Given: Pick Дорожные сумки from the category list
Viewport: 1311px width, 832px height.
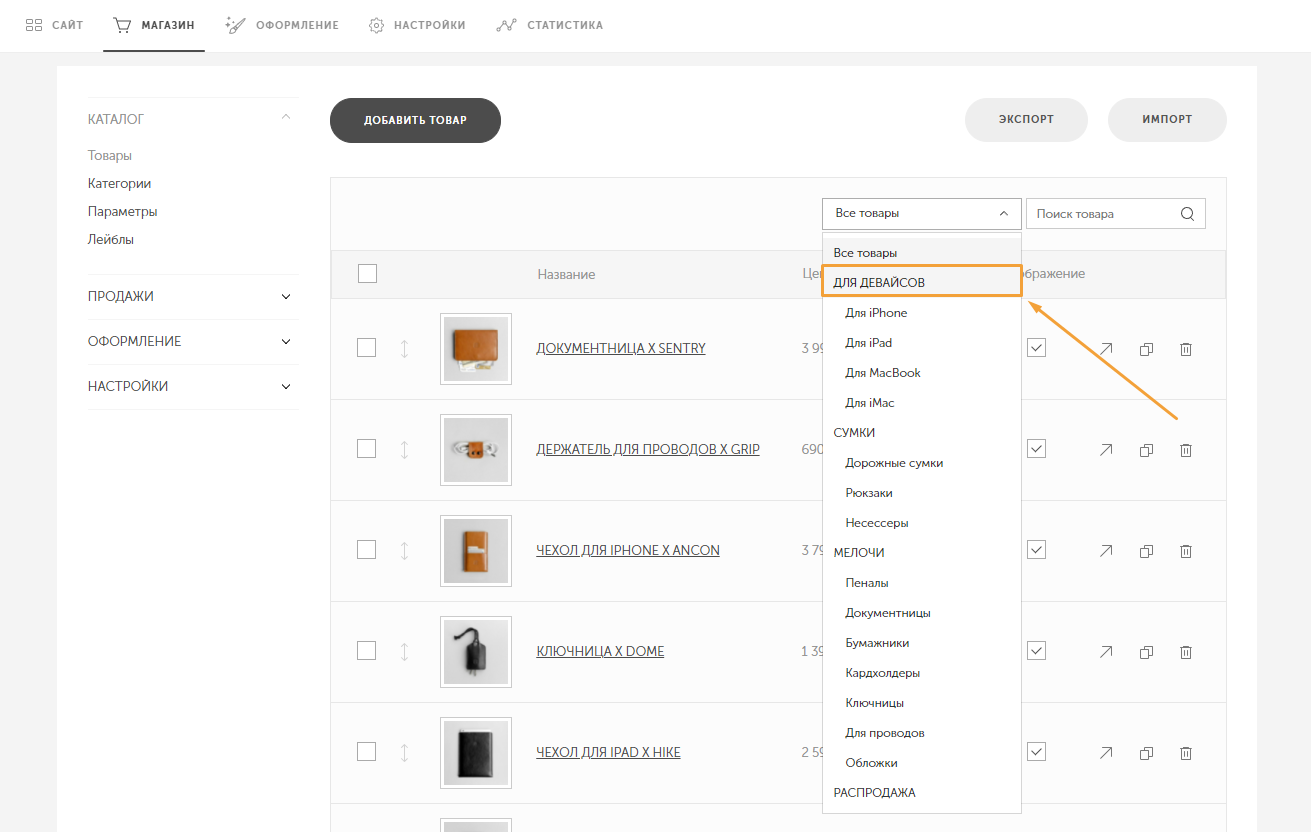Looking at the screenshot, I should pos(922,463).
